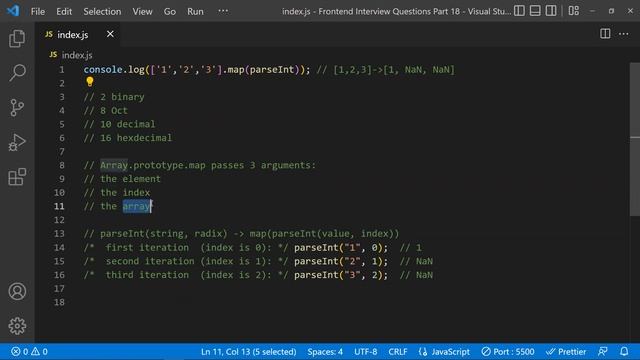Open the View menu
The image size is (640, 360).
coord(142,11)
